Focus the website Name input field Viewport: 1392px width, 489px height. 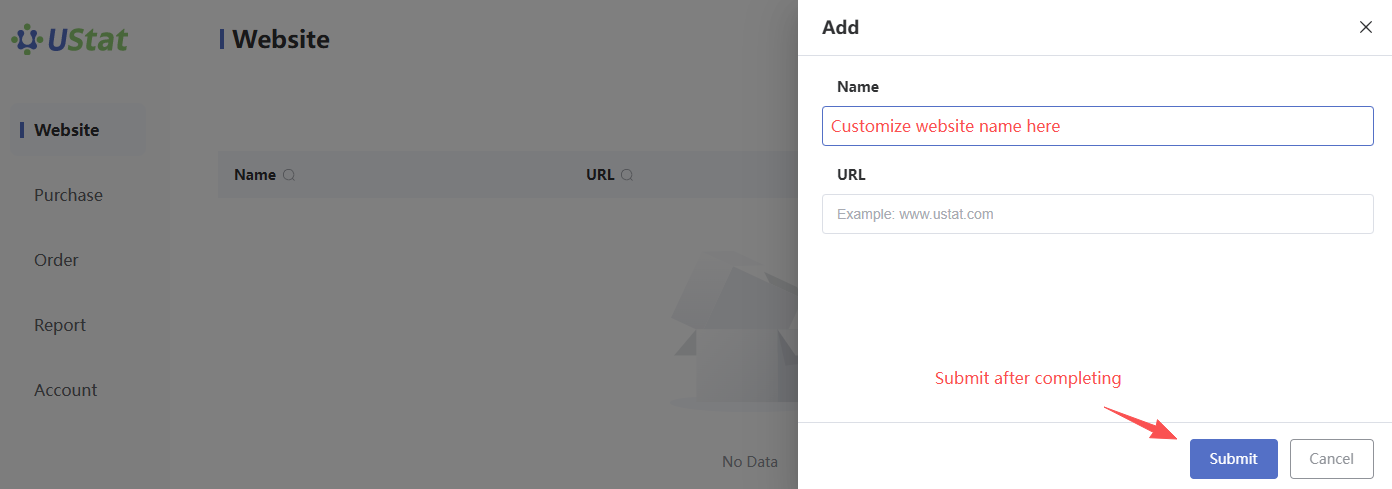point(1097,126)
